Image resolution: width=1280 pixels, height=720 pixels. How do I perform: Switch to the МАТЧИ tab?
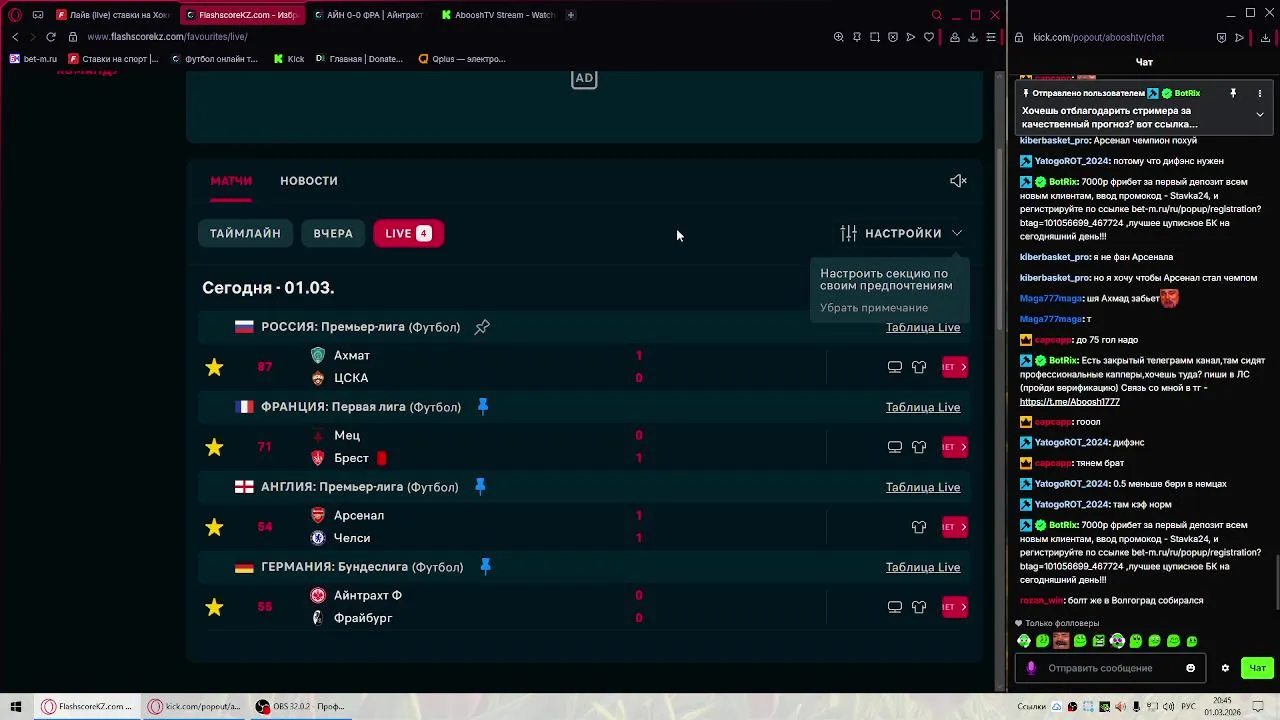coord(231,181)
